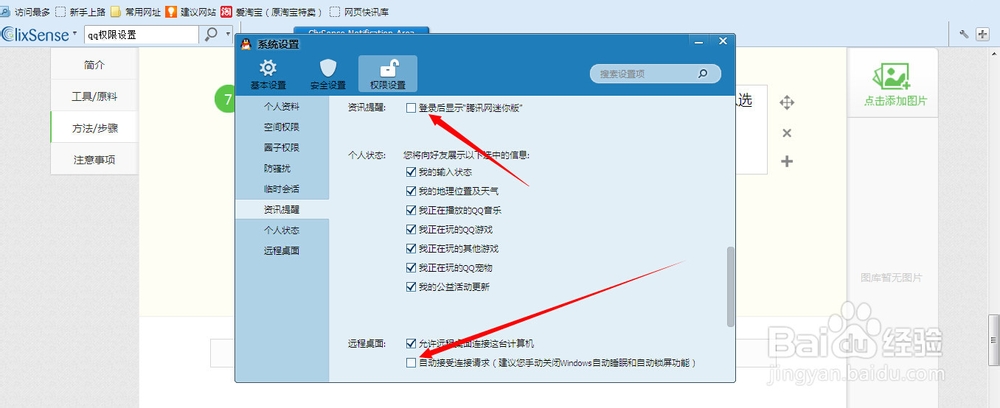
Task: Close the 系统设置 dialog
Action: click(x=723, y=41)
